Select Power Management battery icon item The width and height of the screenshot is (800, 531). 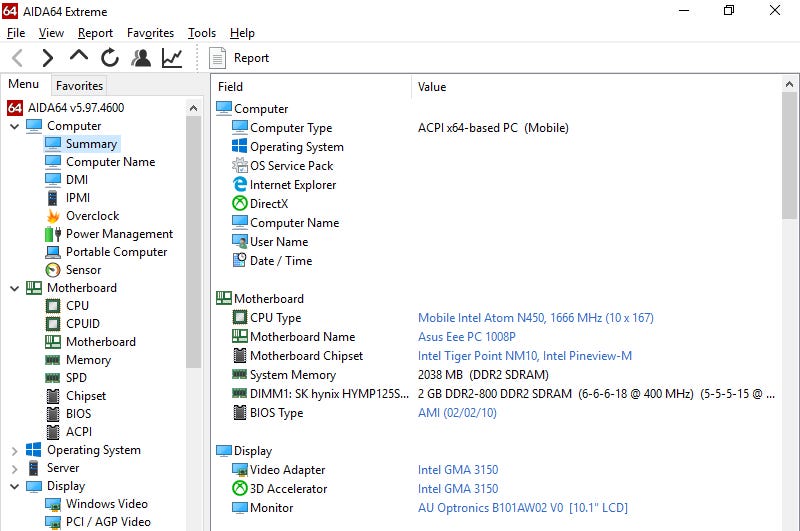109,234
